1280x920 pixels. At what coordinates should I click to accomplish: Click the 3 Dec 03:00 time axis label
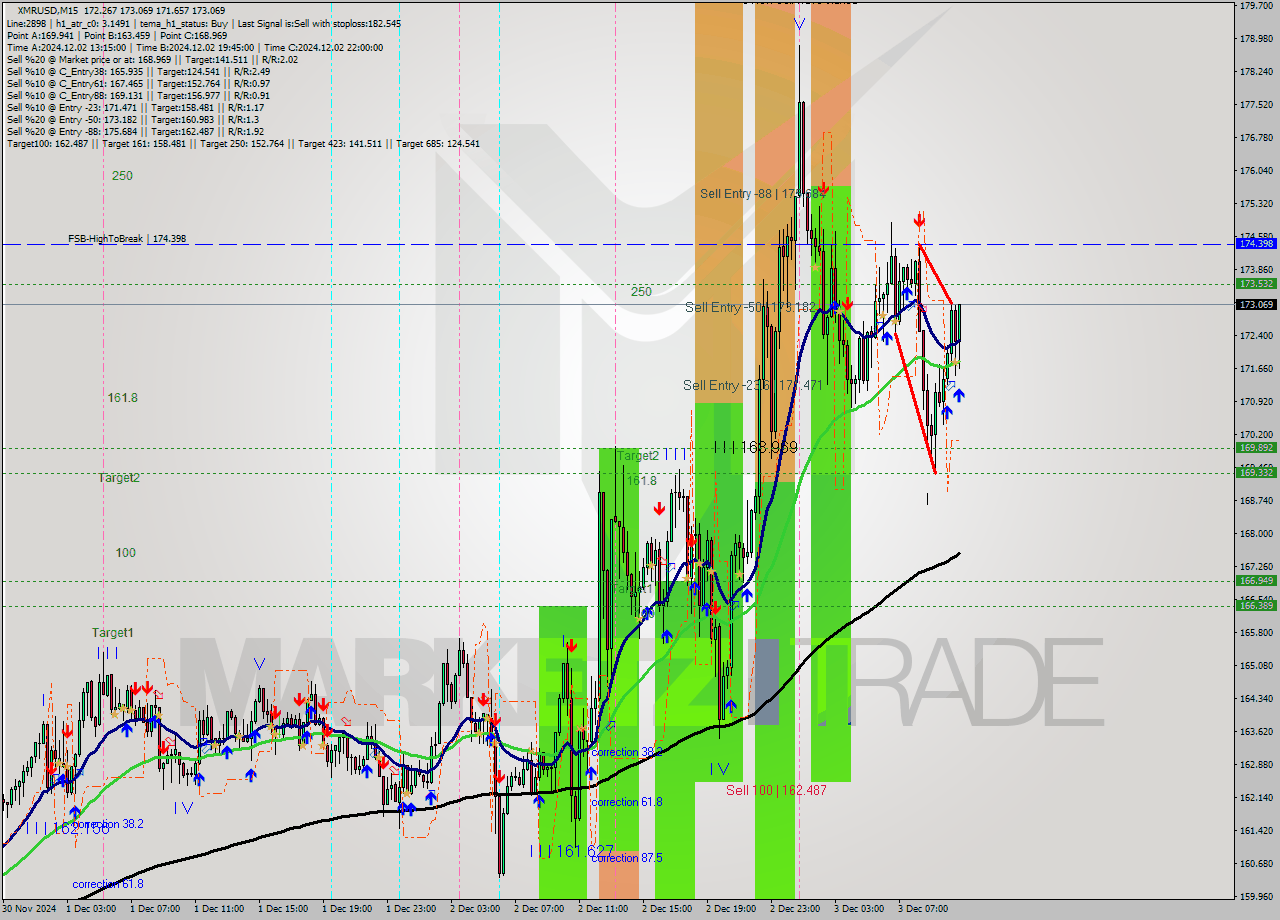coord(858,909)
